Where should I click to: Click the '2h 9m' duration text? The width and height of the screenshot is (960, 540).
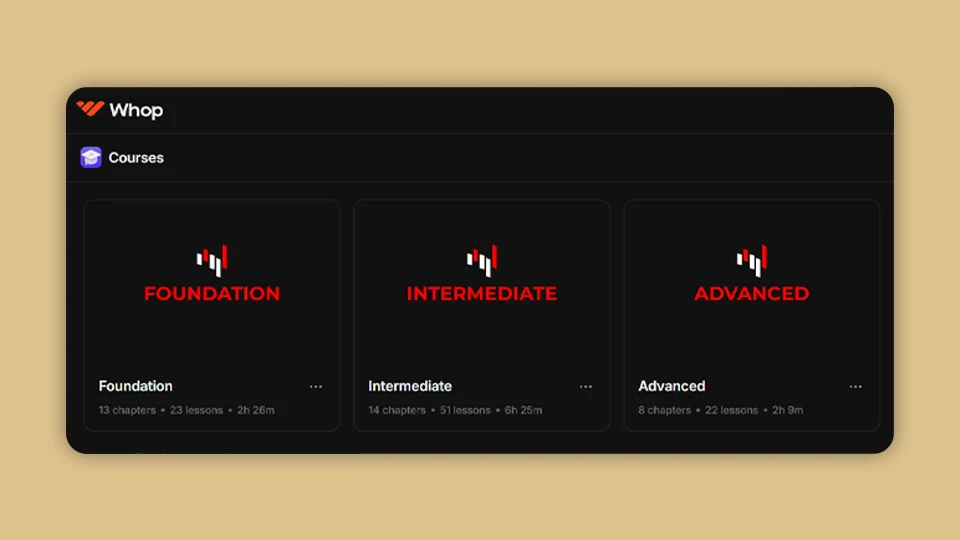click(788, 410)
